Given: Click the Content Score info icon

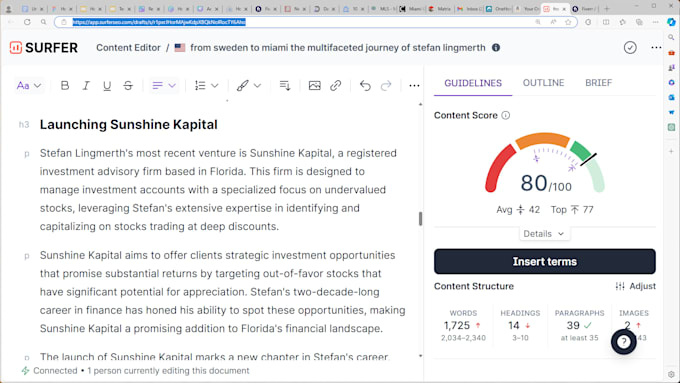Looking at the screenshot, I should tap(506, 115).
